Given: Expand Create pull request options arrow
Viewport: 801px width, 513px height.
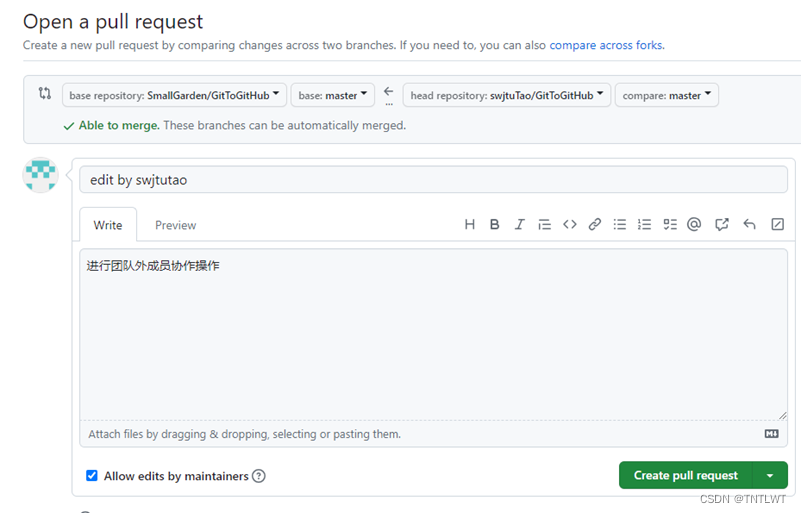Looking at the screenshot, I should [770, 476].
